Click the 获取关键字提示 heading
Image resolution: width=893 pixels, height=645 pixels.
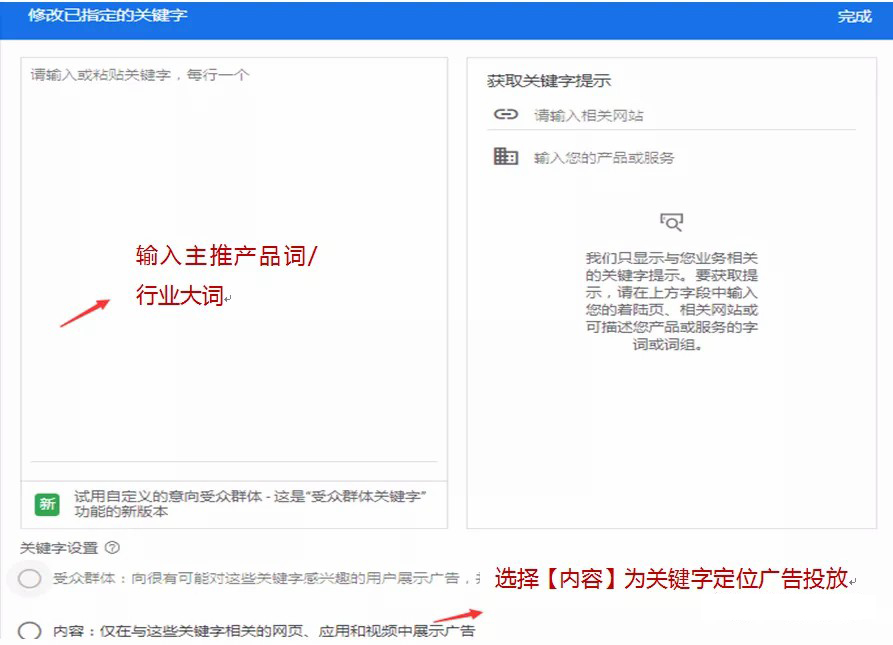[548, 80]
